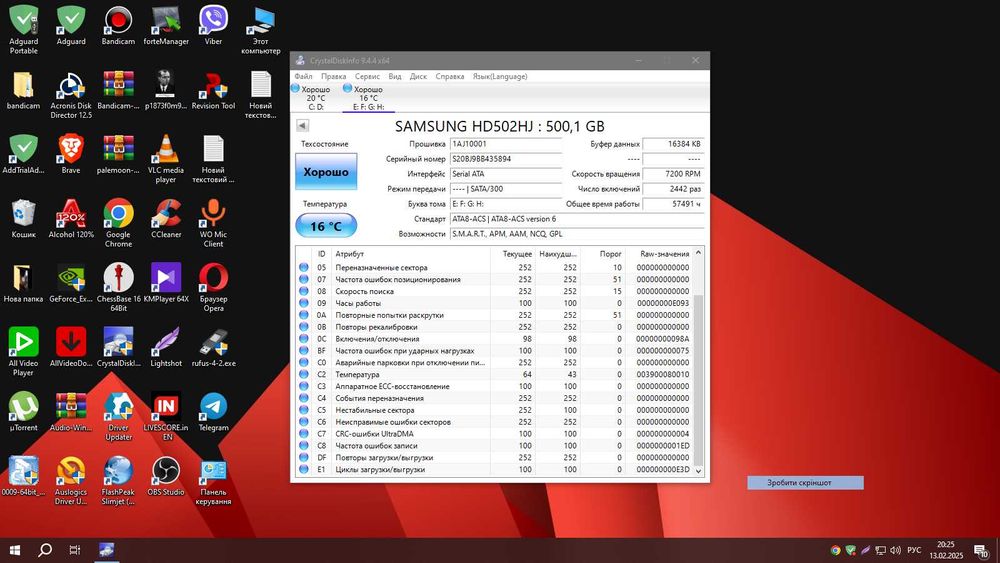Open the Диск menu
The image size is (1000, 563).
(418, 77)
